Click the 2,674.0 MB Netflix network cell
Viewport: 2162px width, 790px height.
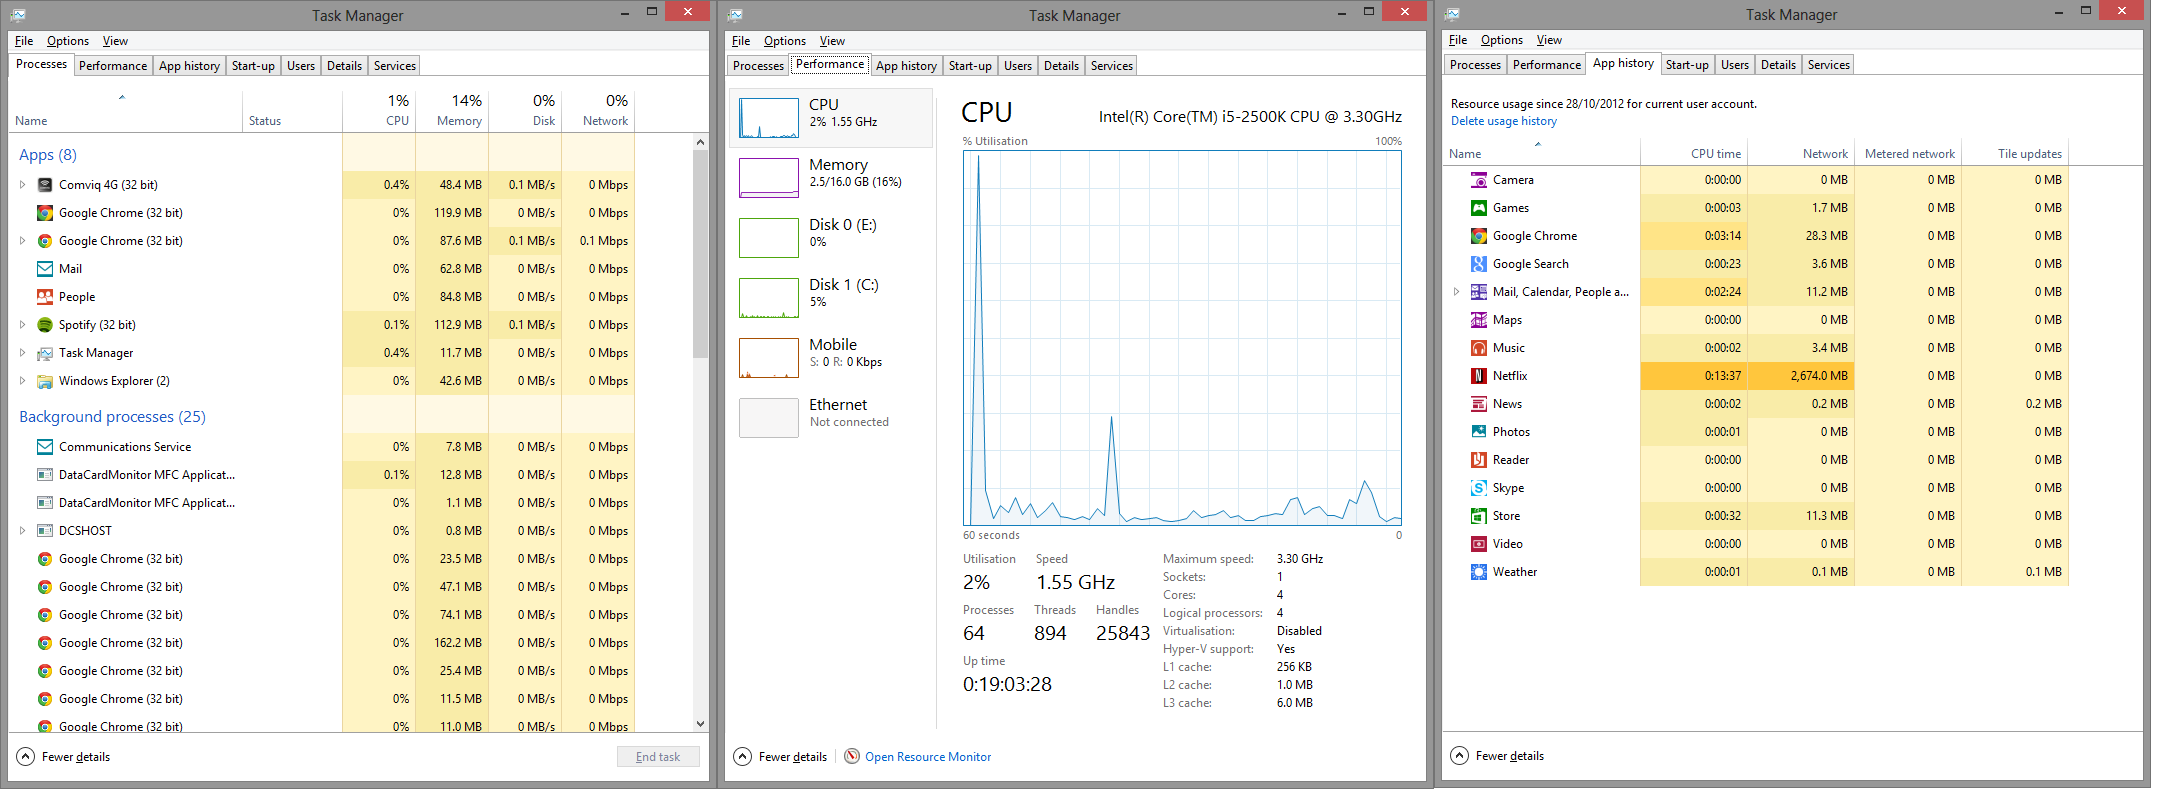(x=1801, y=376)
